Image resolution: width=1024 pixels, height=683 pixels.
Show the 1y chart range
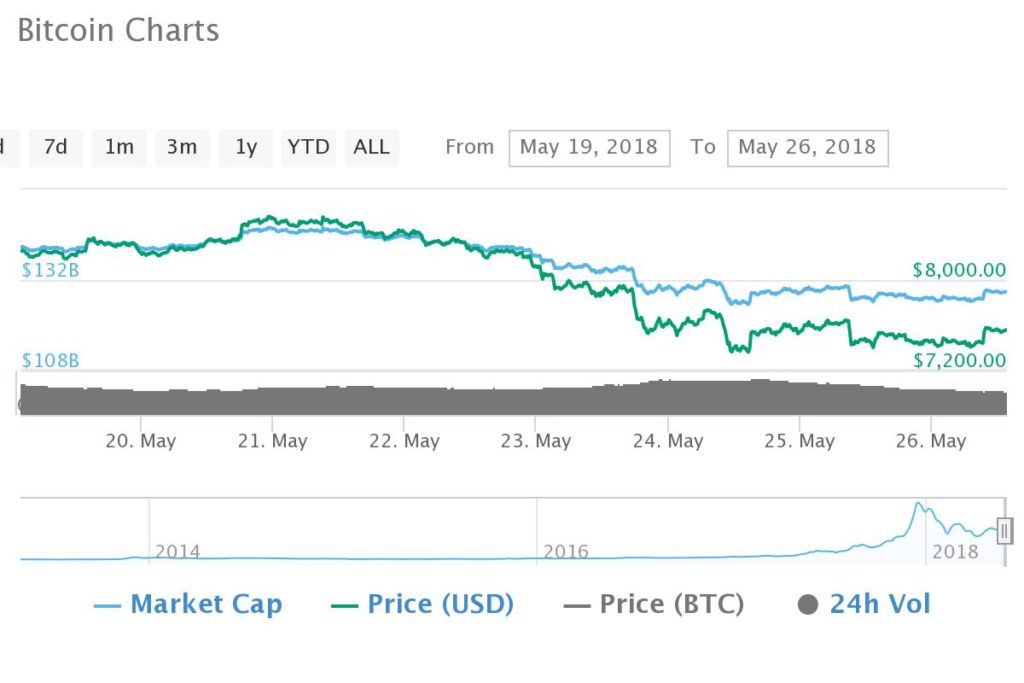coord(246,148)
